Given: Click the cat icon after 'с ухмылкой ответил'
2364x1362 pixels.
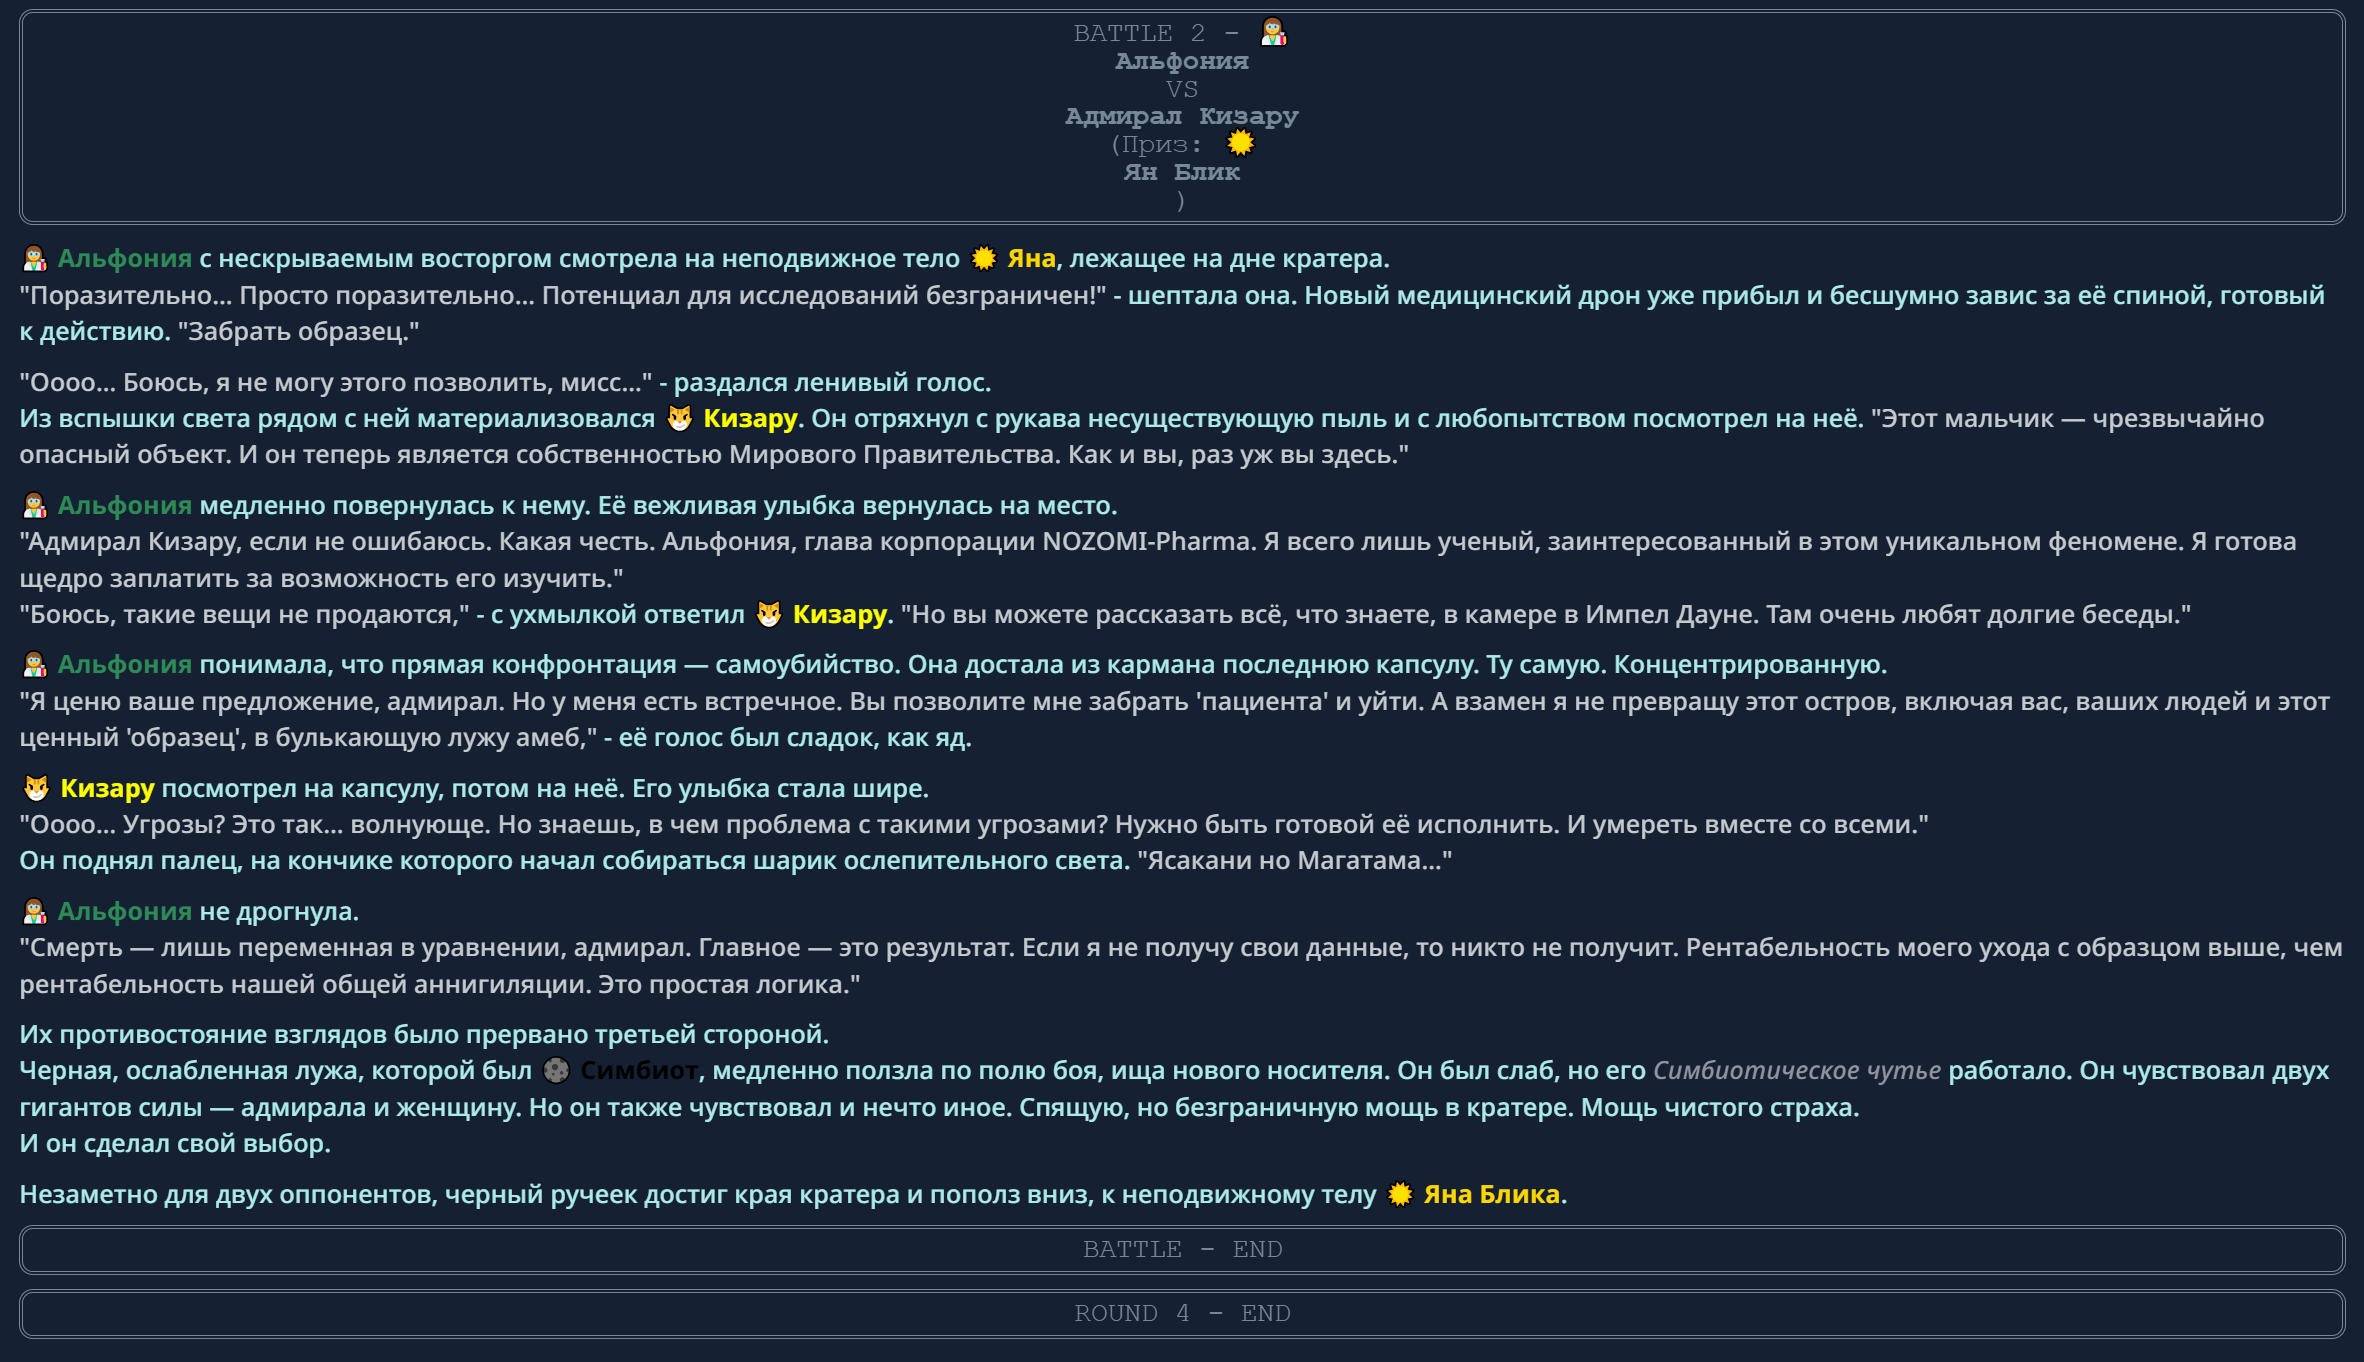Looking at the screenshot, I should tap(769, 615).
